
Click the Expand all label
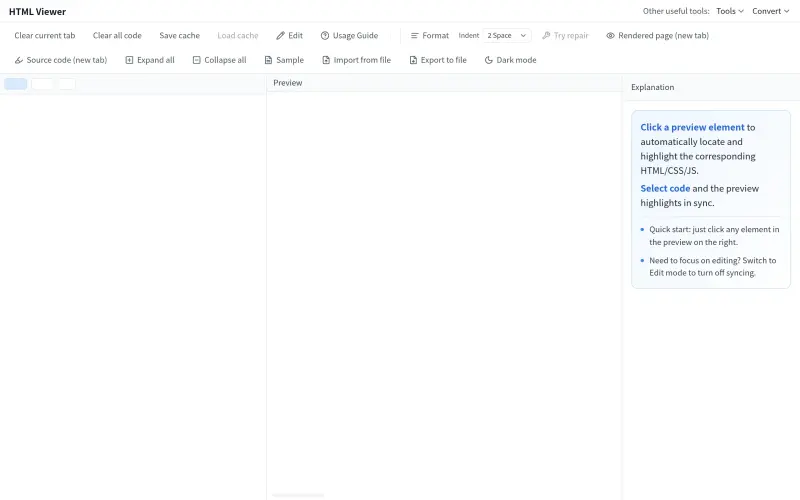click(156, 60)
